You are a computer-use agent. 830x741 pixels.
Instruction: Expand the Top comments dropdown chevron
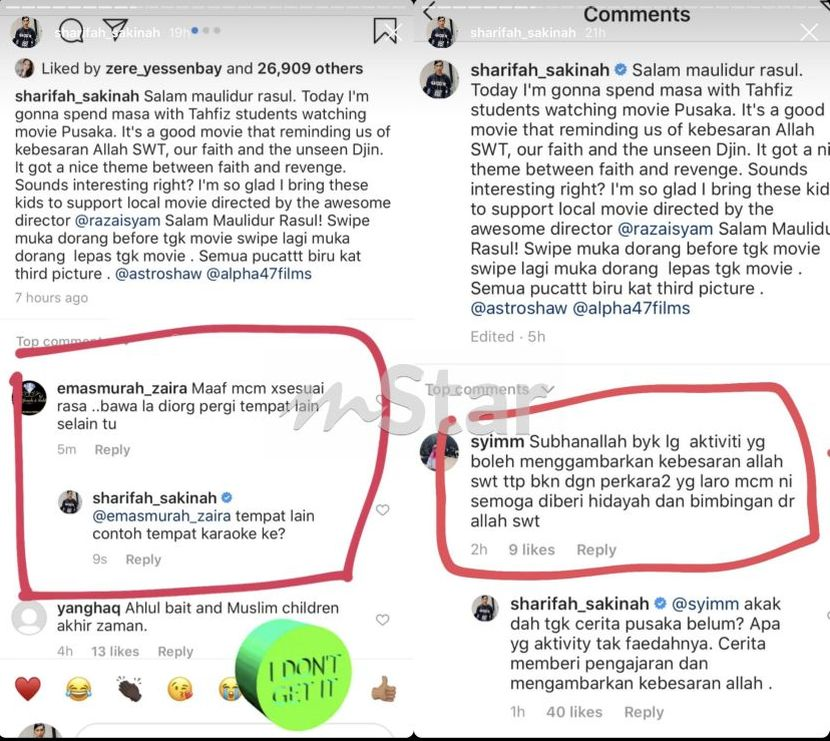tap(548, 390)
